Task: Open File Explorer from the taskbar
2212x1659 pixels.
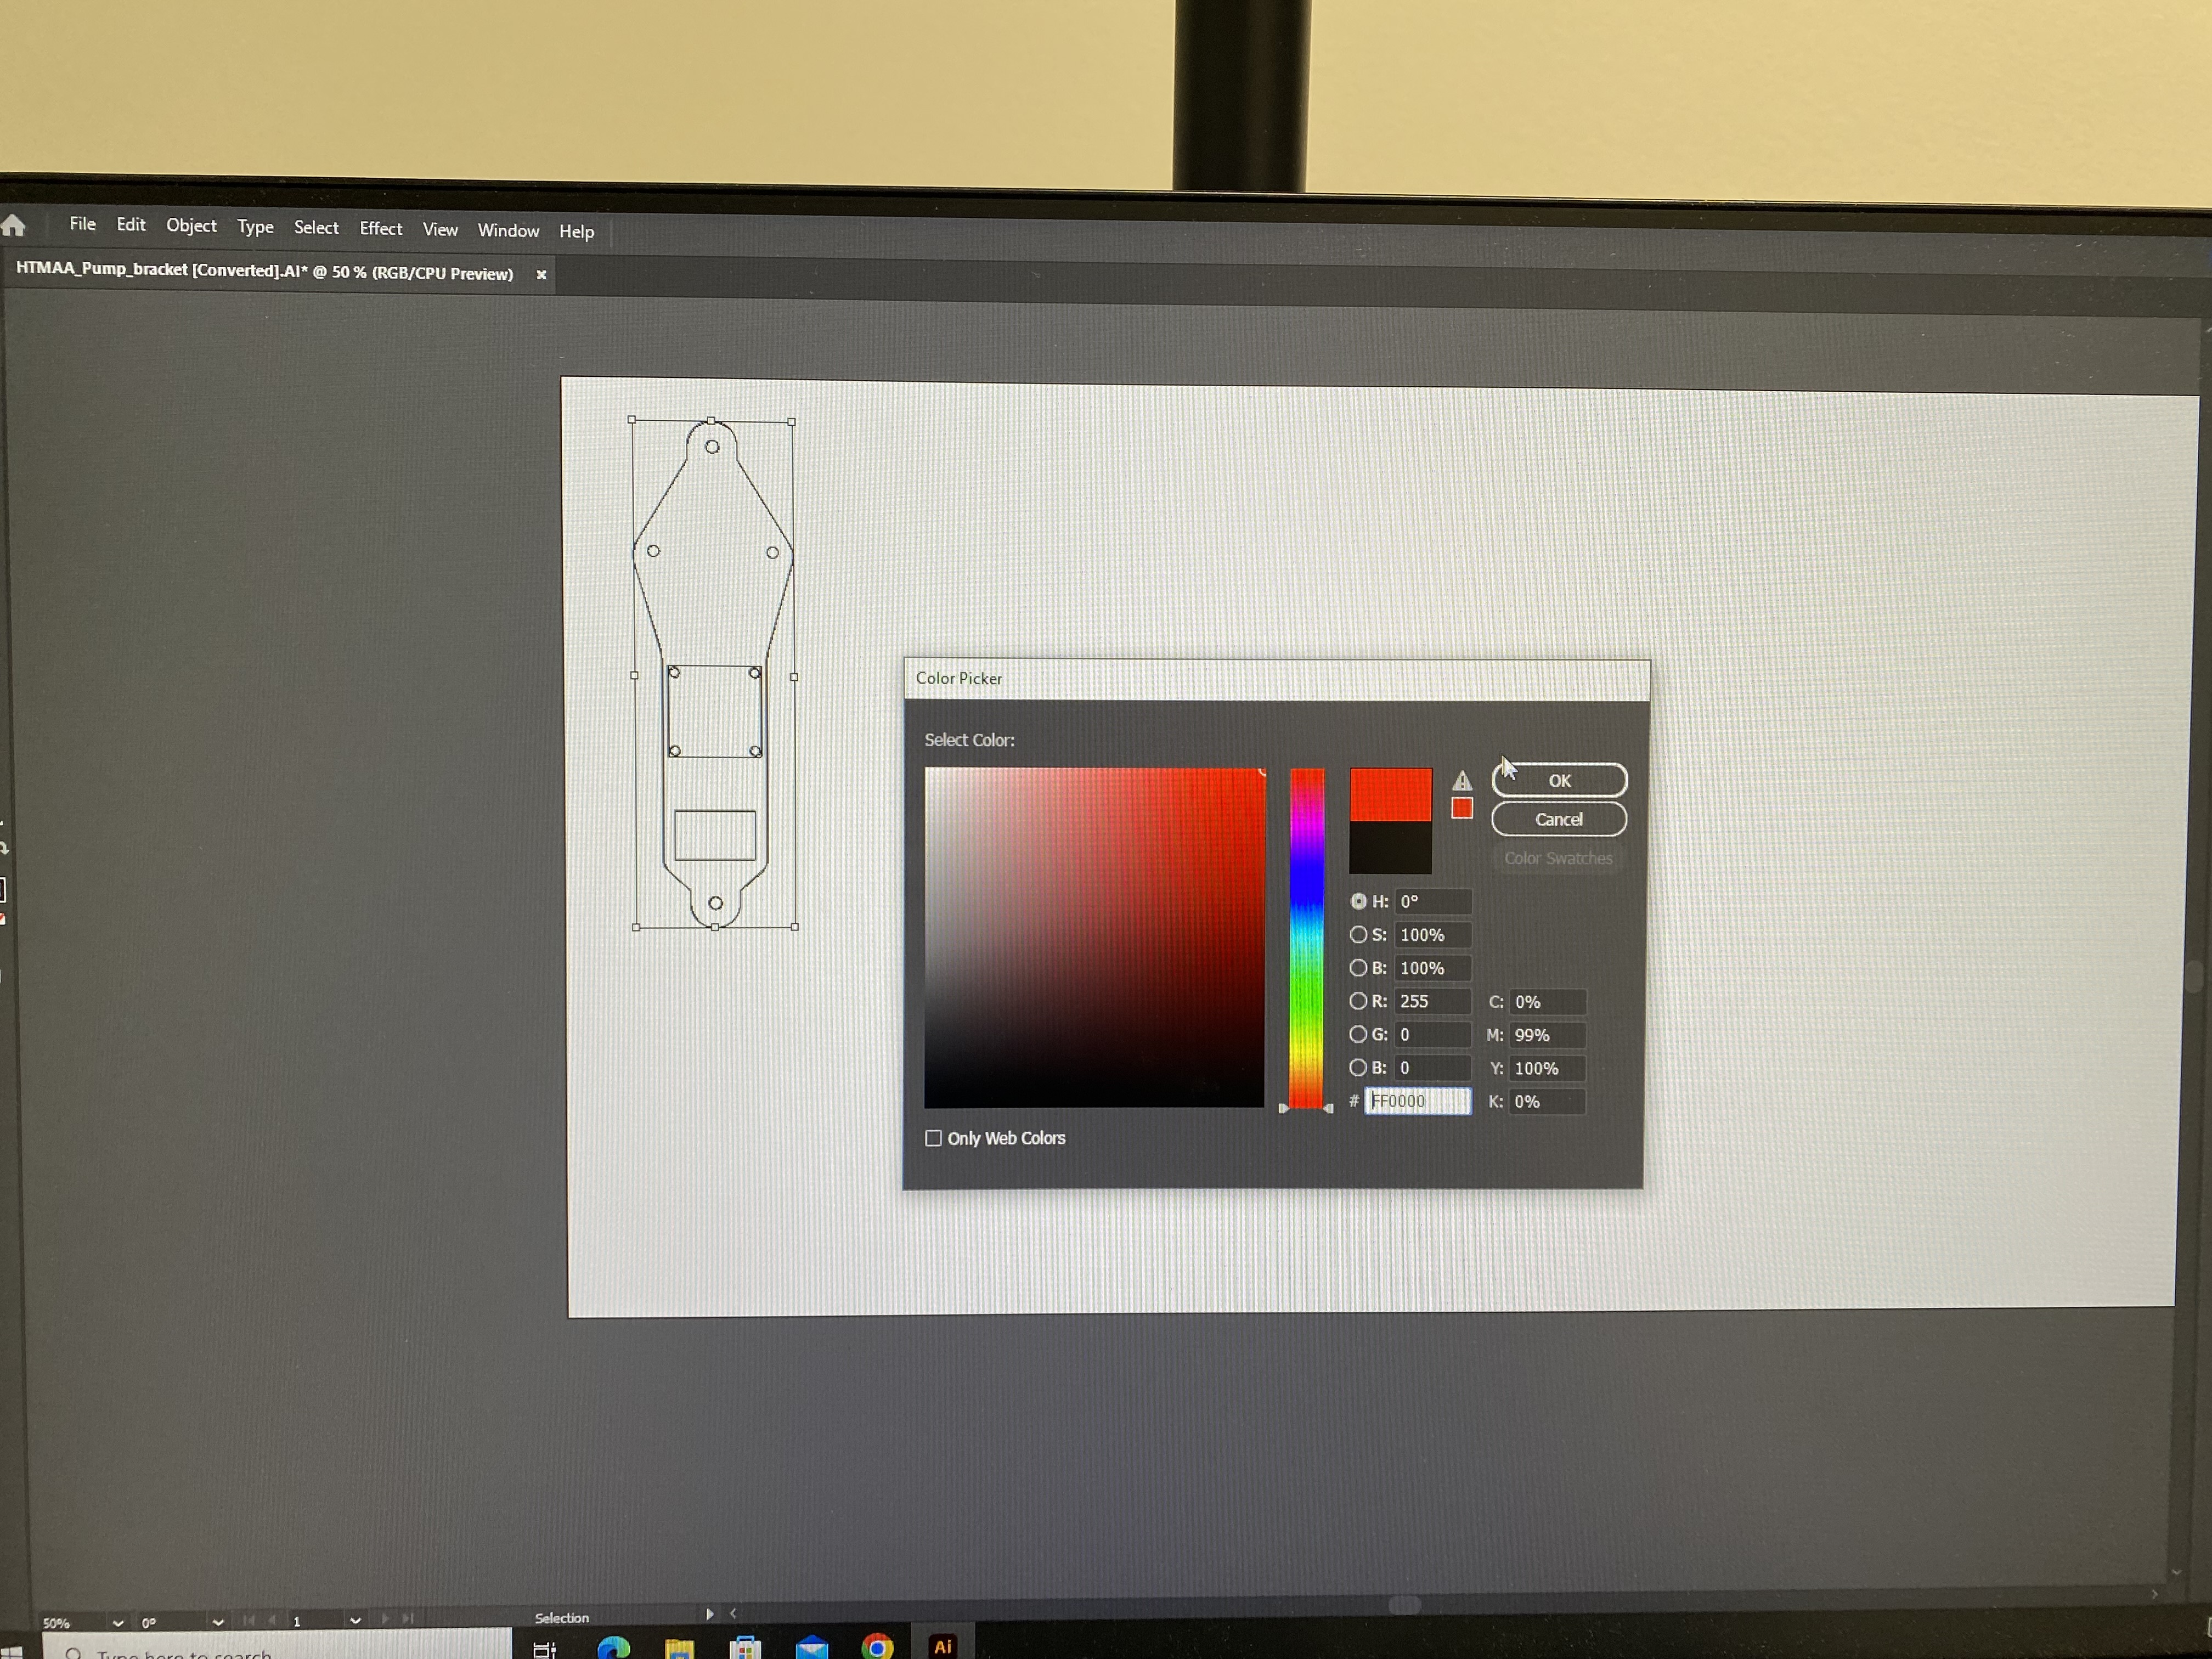Action: tap(679, 1648)
